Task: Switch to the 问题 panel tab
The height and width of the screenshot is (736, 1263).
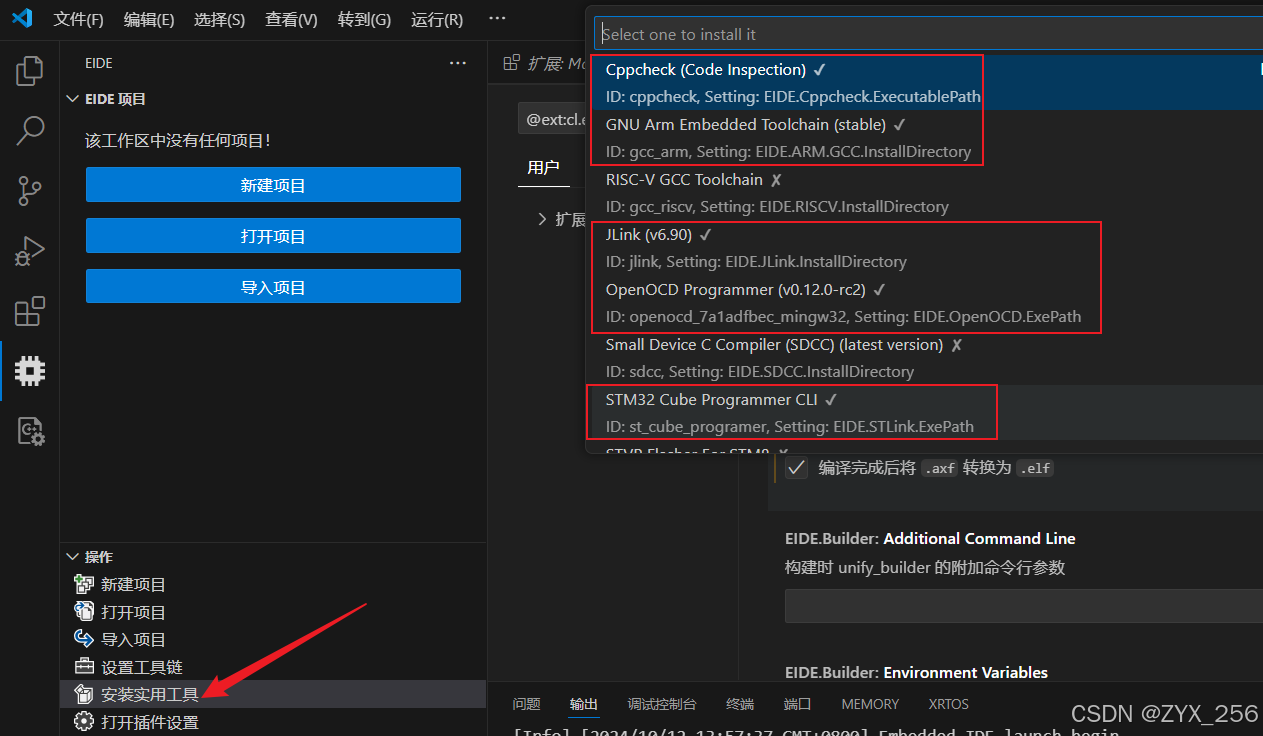Action: [526, 704]
